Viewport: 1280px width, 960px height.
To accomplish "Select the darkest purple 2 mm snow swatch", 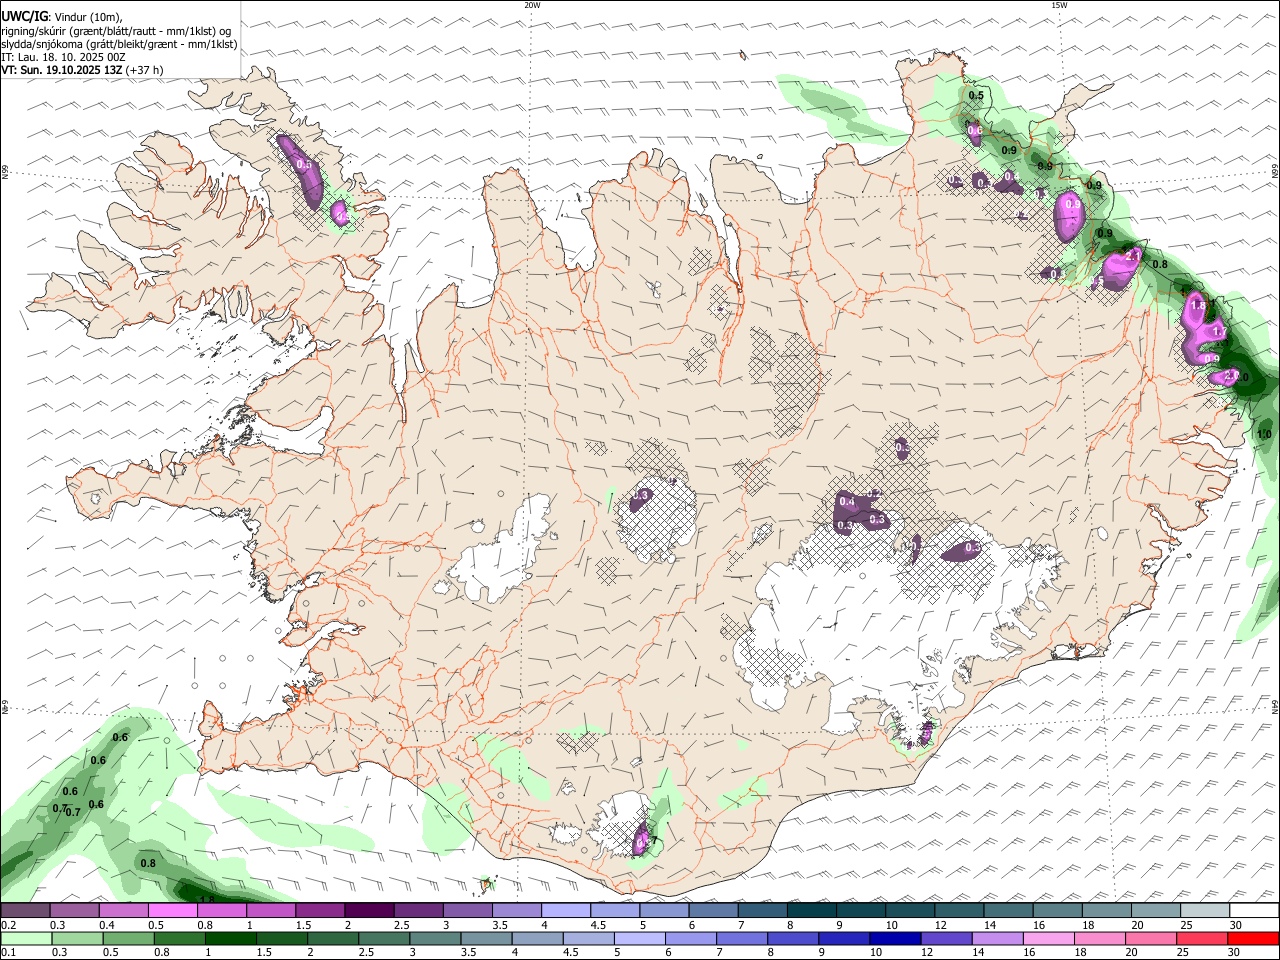I will click(369, 910).
